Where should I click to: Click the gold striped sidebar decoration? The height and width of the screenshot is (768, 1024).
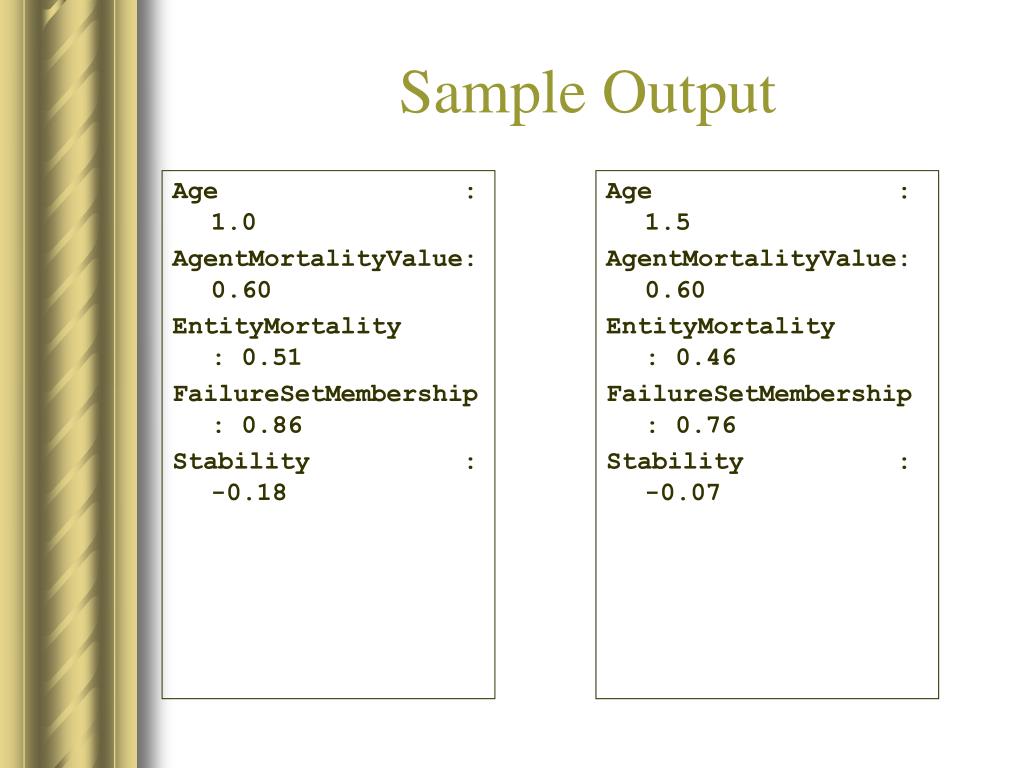click(x=69, y=384)
